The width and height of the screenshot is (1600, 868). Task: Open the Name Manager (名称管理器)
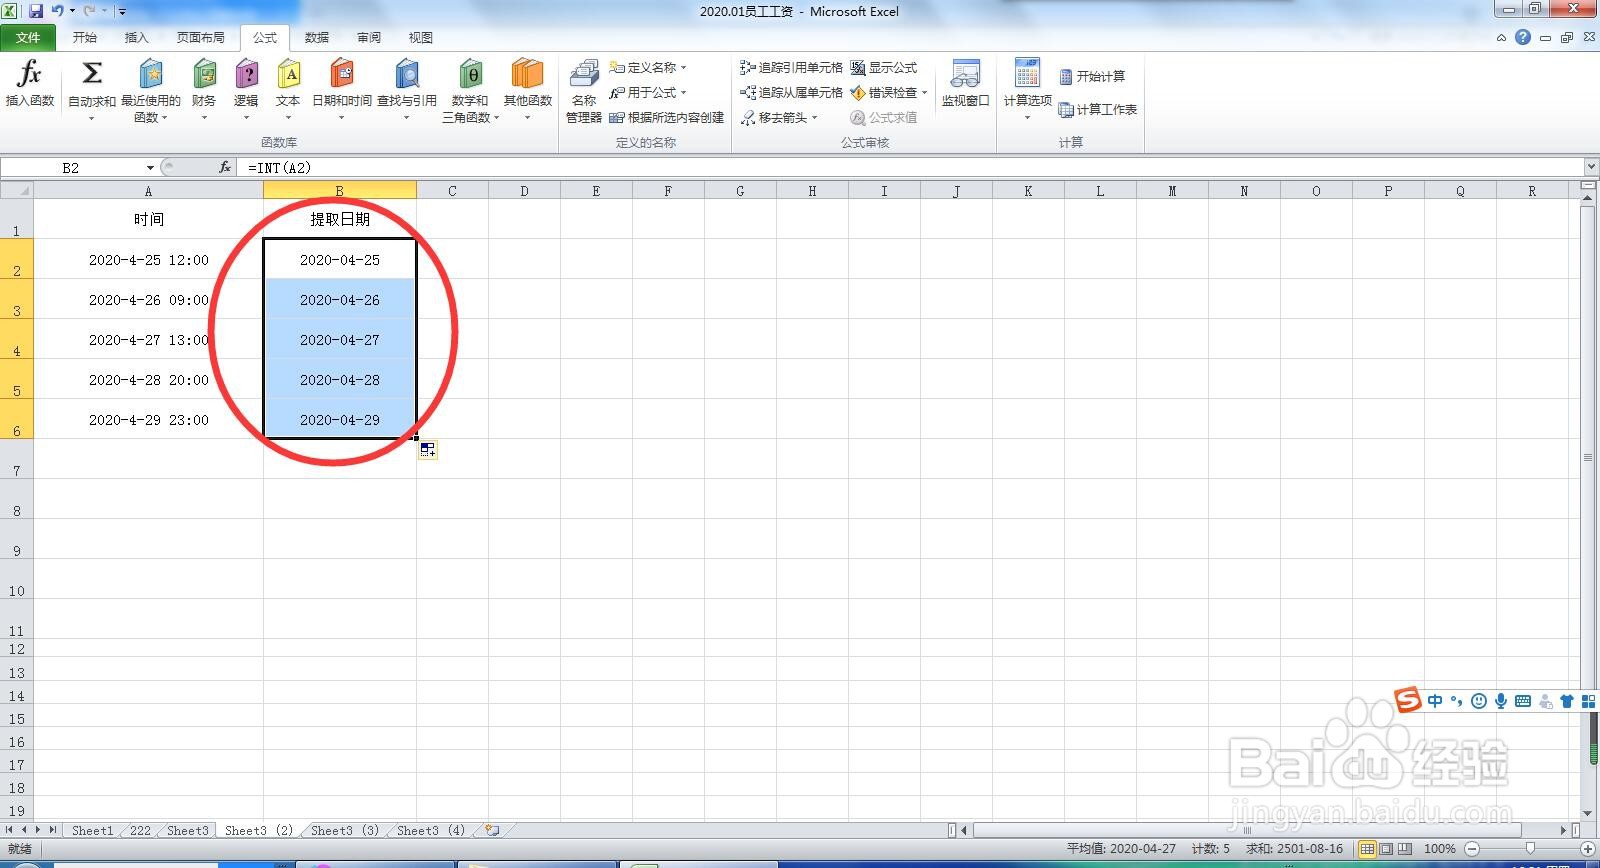coord(584,91)
